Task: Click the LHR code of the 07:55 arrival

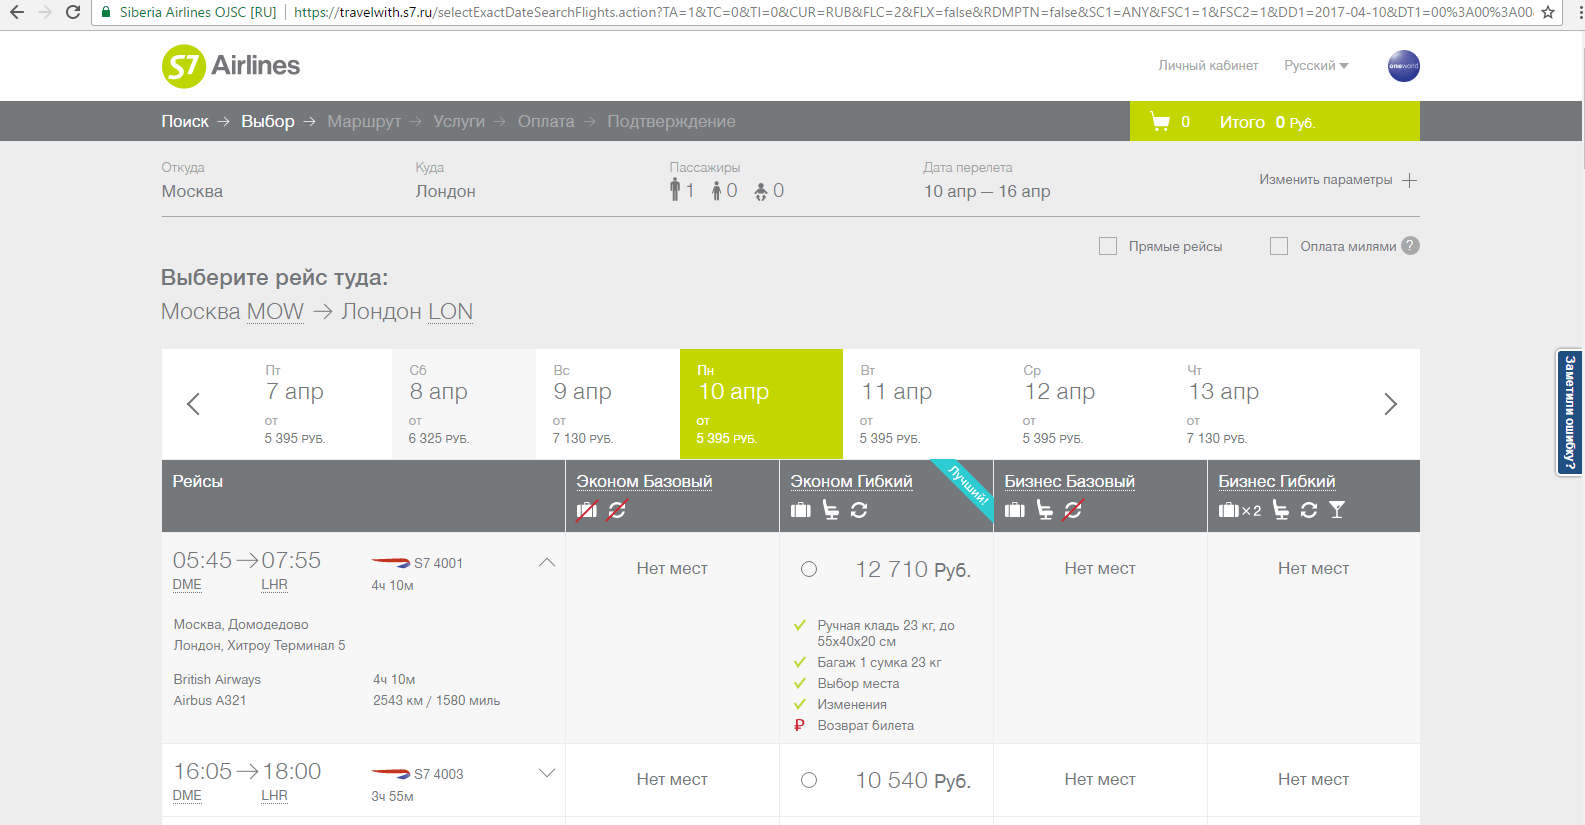Action: coord(274,585)
